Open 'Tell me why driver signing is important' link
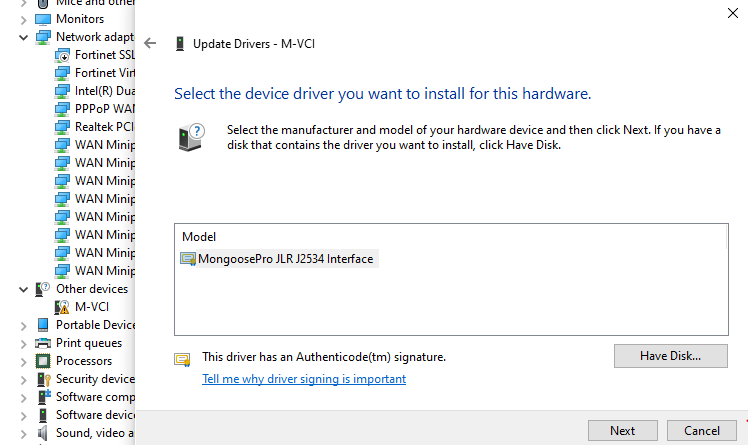Viewport: 748px width, 445px height. point(304,379)
